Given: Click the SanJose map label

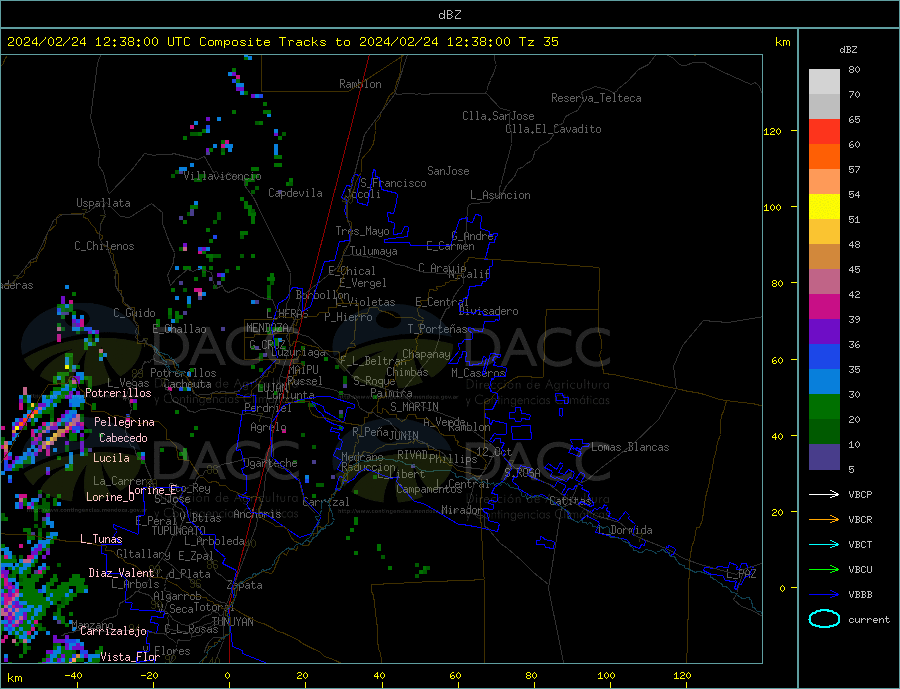Looking at the screenshot, I should [x=448, y=171].
